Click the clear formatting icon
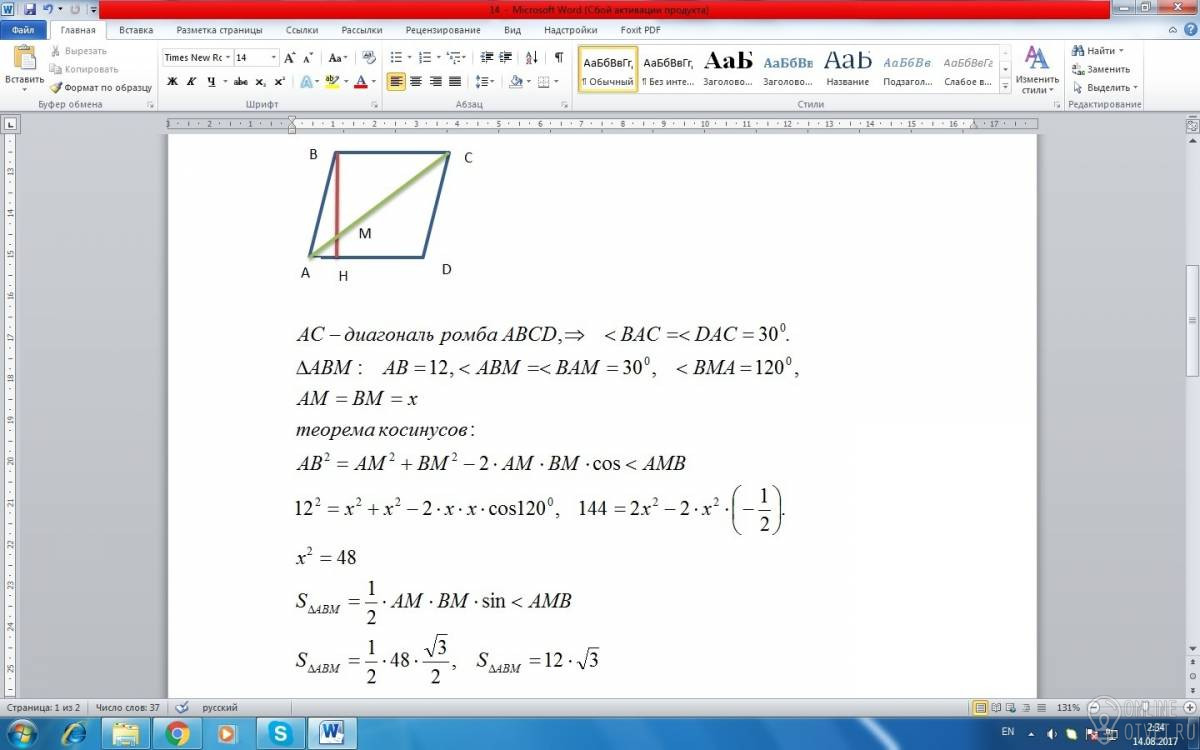This screenshot has height=750, width=1200. (x=368, y=58)
